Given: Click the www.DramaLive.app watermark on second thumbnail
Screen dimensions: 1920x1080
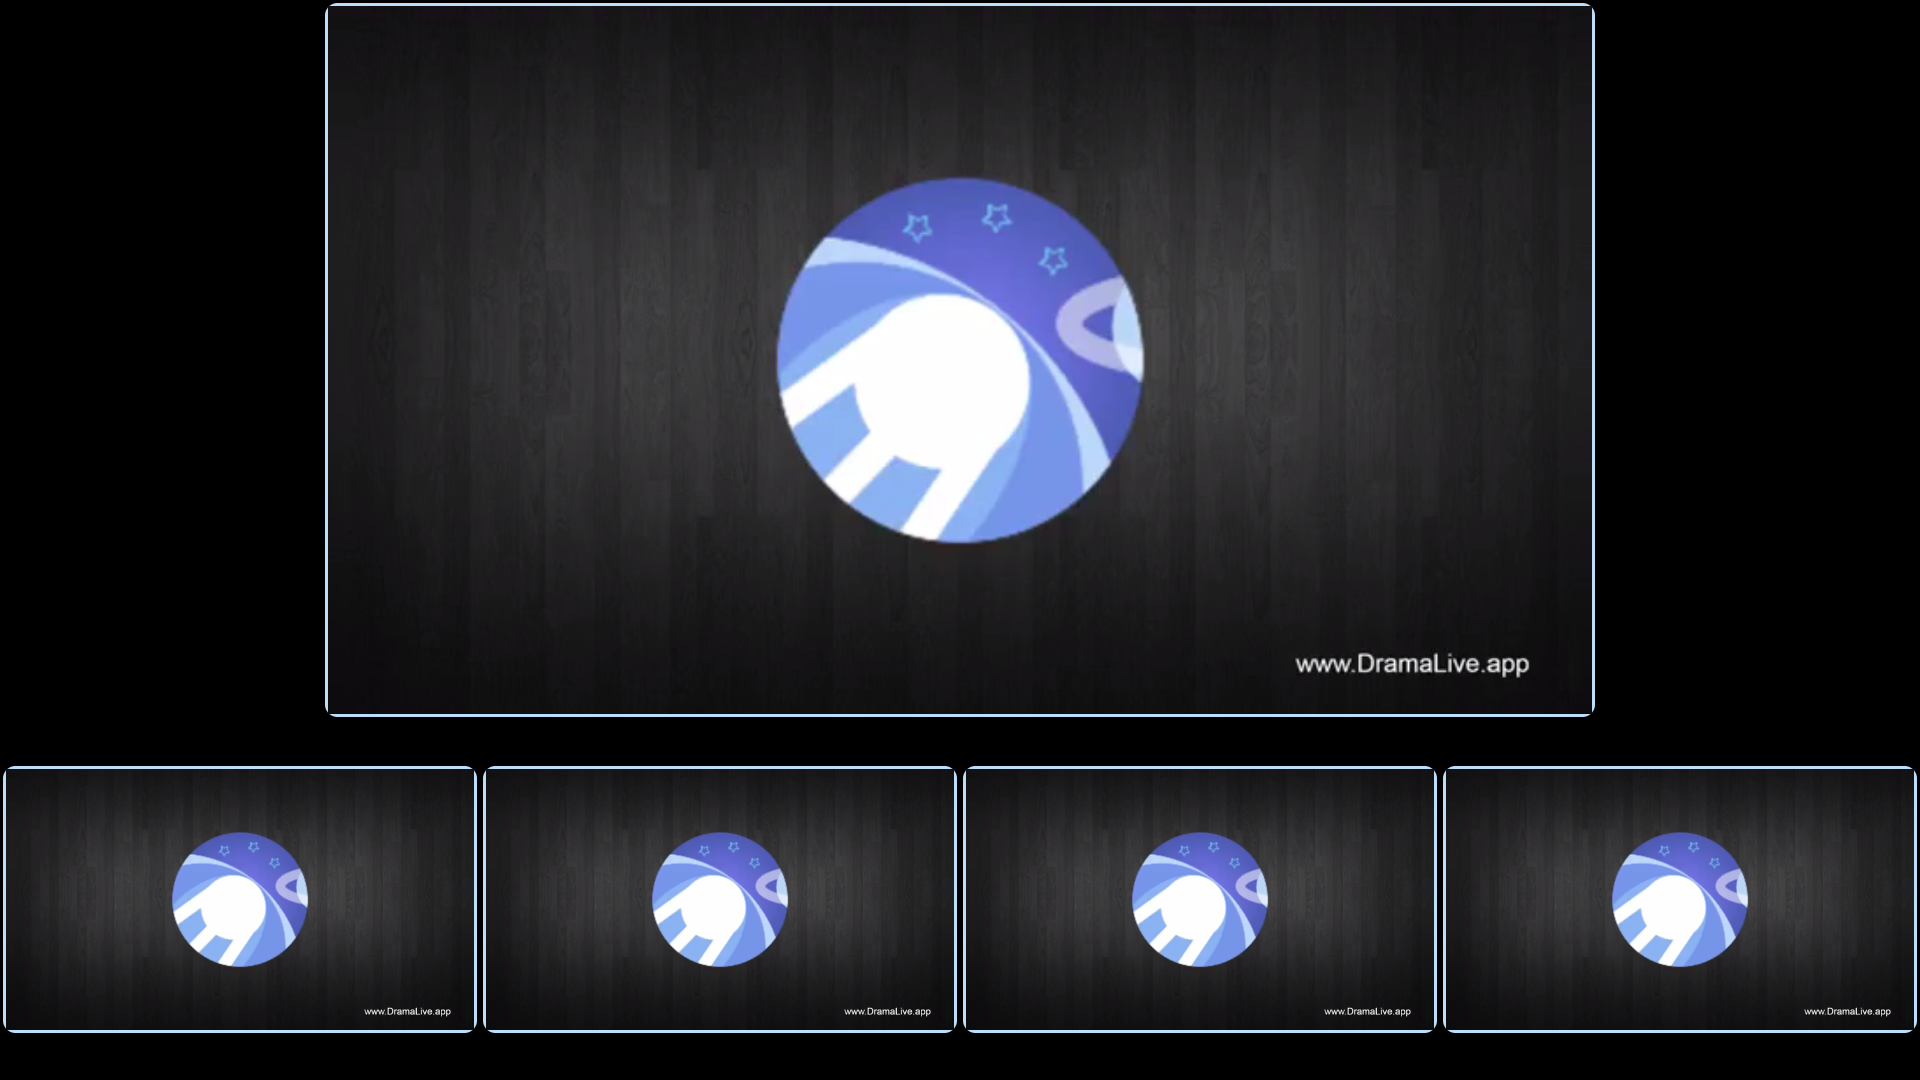Looking at the screenshot, I should [x=887, y=1011].
